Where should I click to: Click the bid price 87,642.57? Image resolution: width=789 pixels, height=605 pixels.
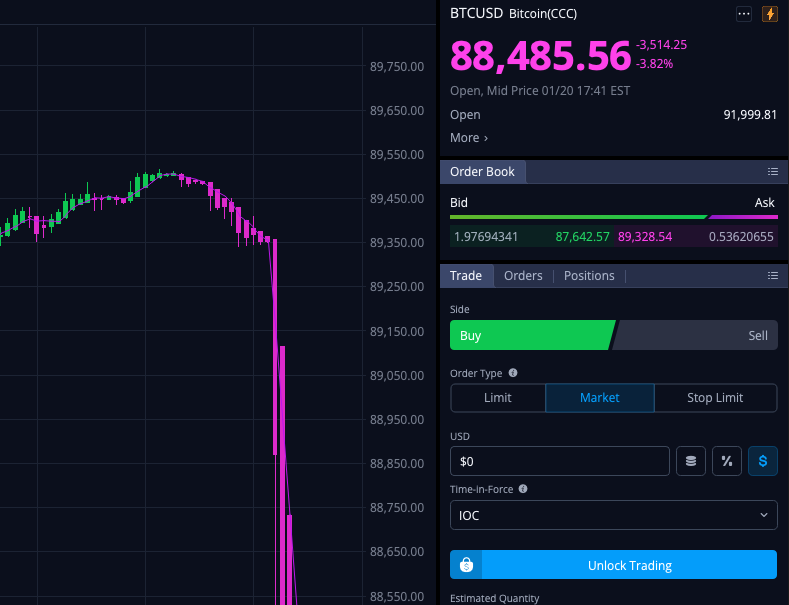582,237
